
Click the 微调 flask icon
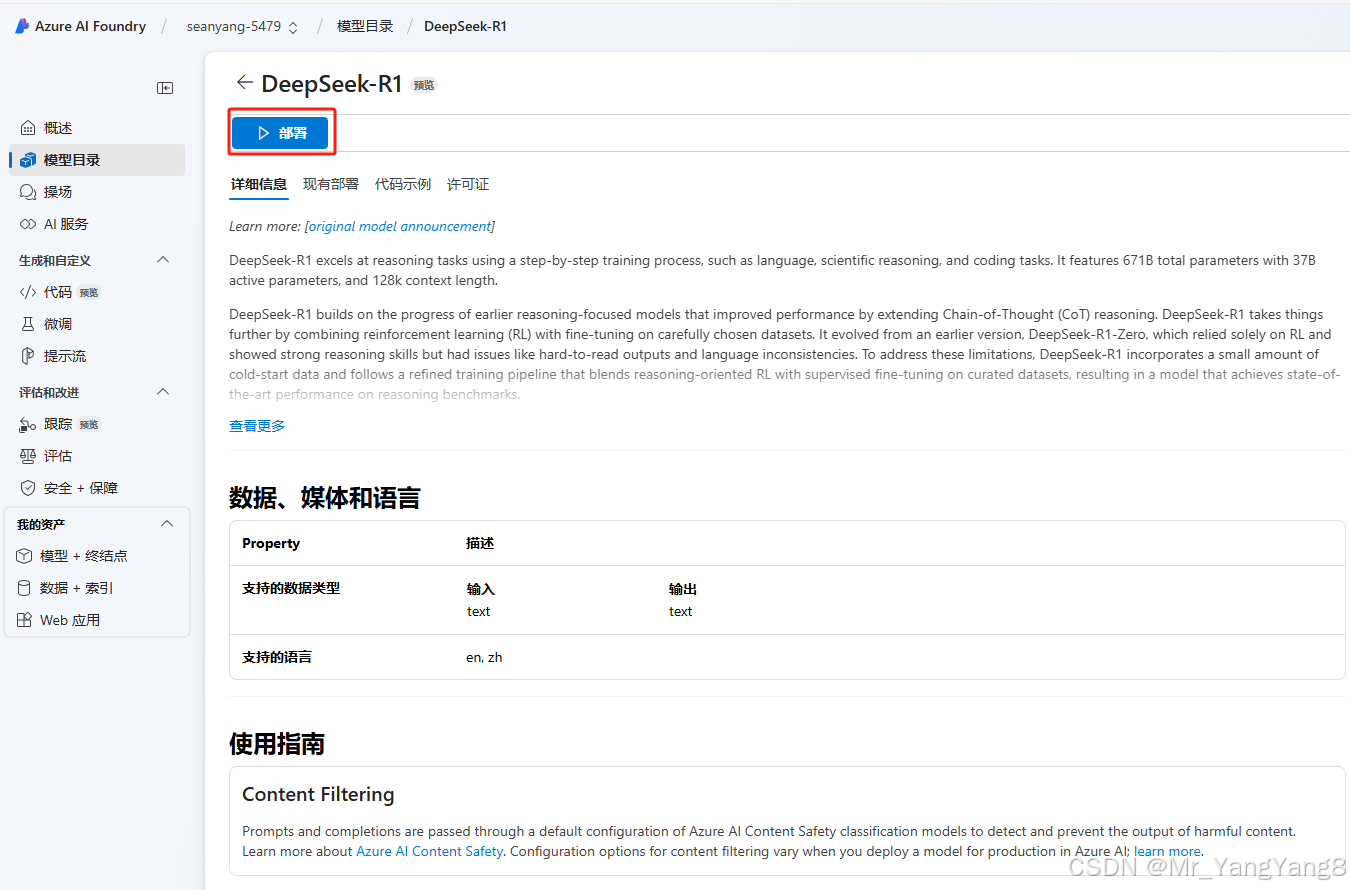pos(28,324)
